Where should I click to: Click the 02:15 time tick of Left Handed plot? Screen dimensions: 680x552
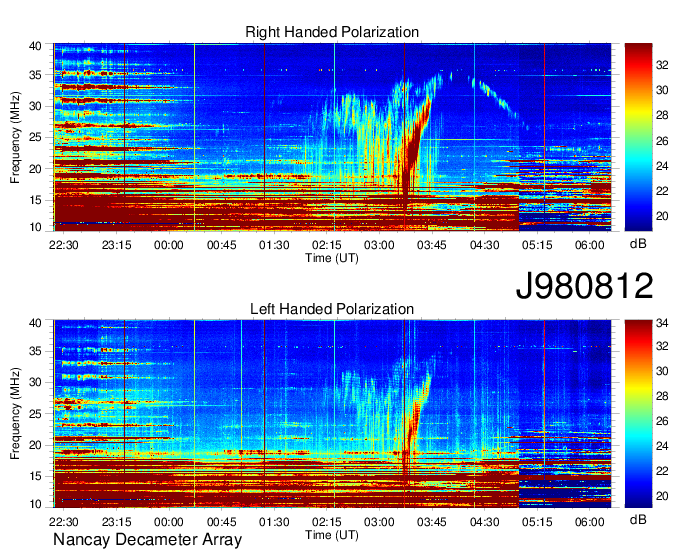pyautogui.click(x=327, y=522)
